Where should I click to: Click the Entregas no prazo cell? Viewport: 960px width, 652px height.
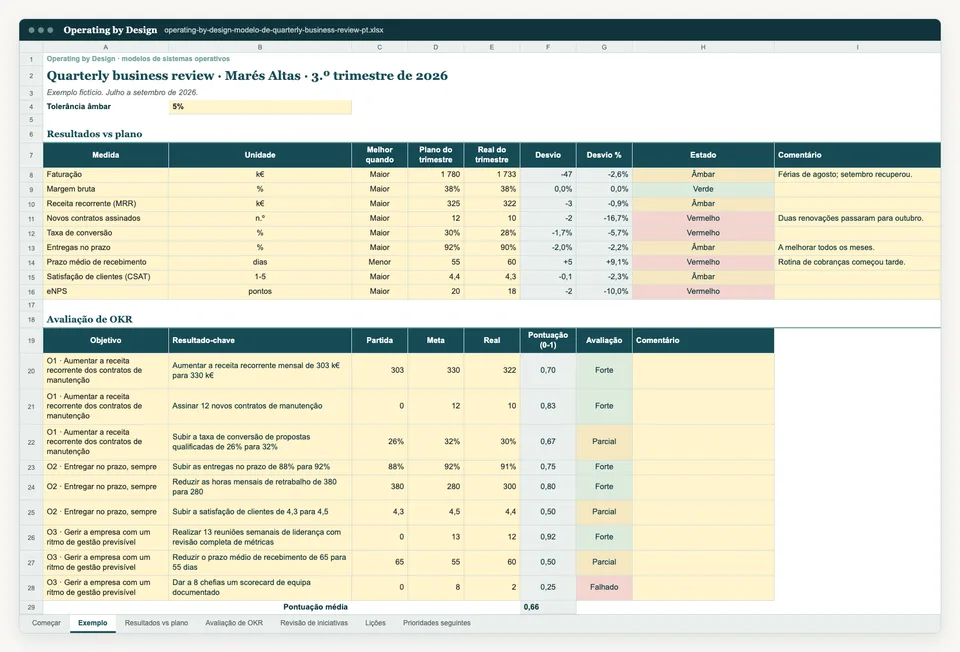105,248
